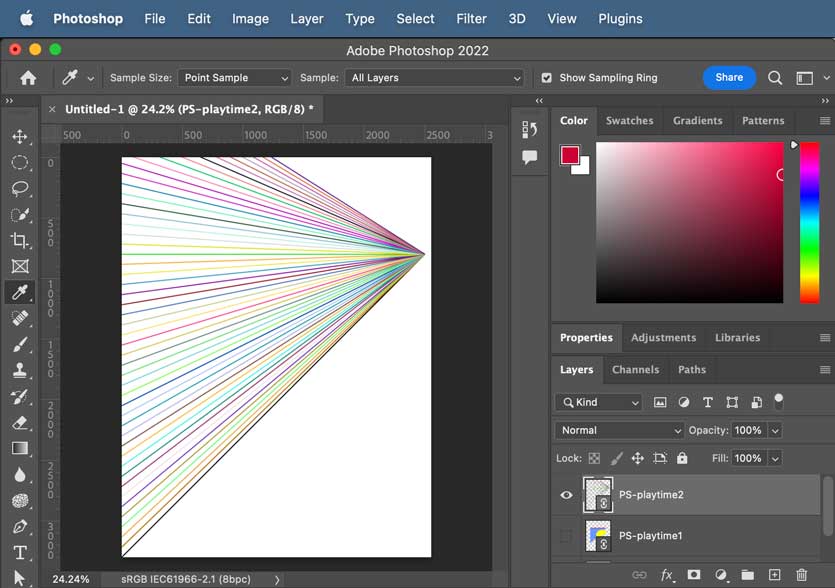Switch to the Swatches tab
Image resolution: width=835 pixels, height=588 pixels.
629,120
